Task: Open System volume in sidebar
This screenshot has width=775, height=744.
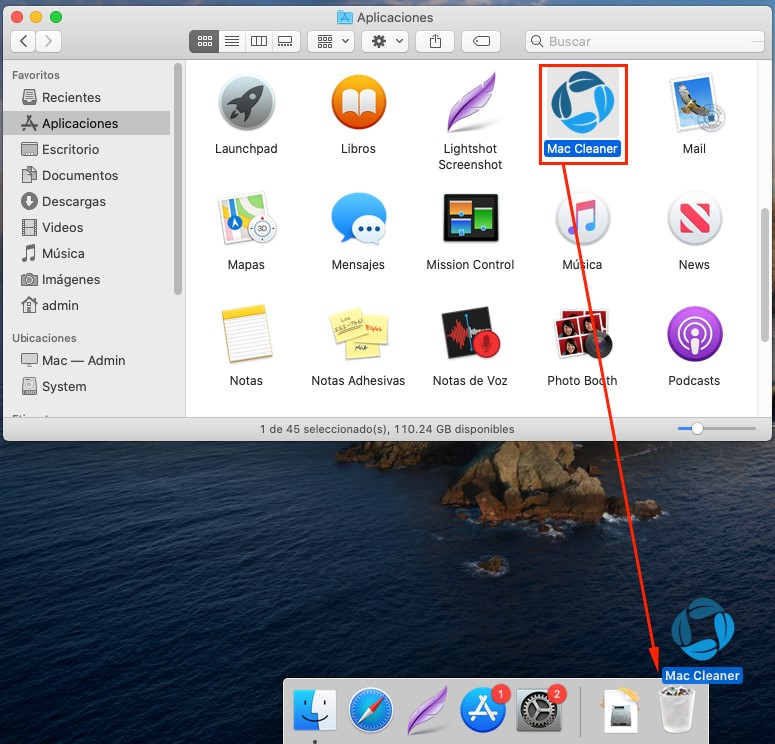Action: [x=86, y=387]
